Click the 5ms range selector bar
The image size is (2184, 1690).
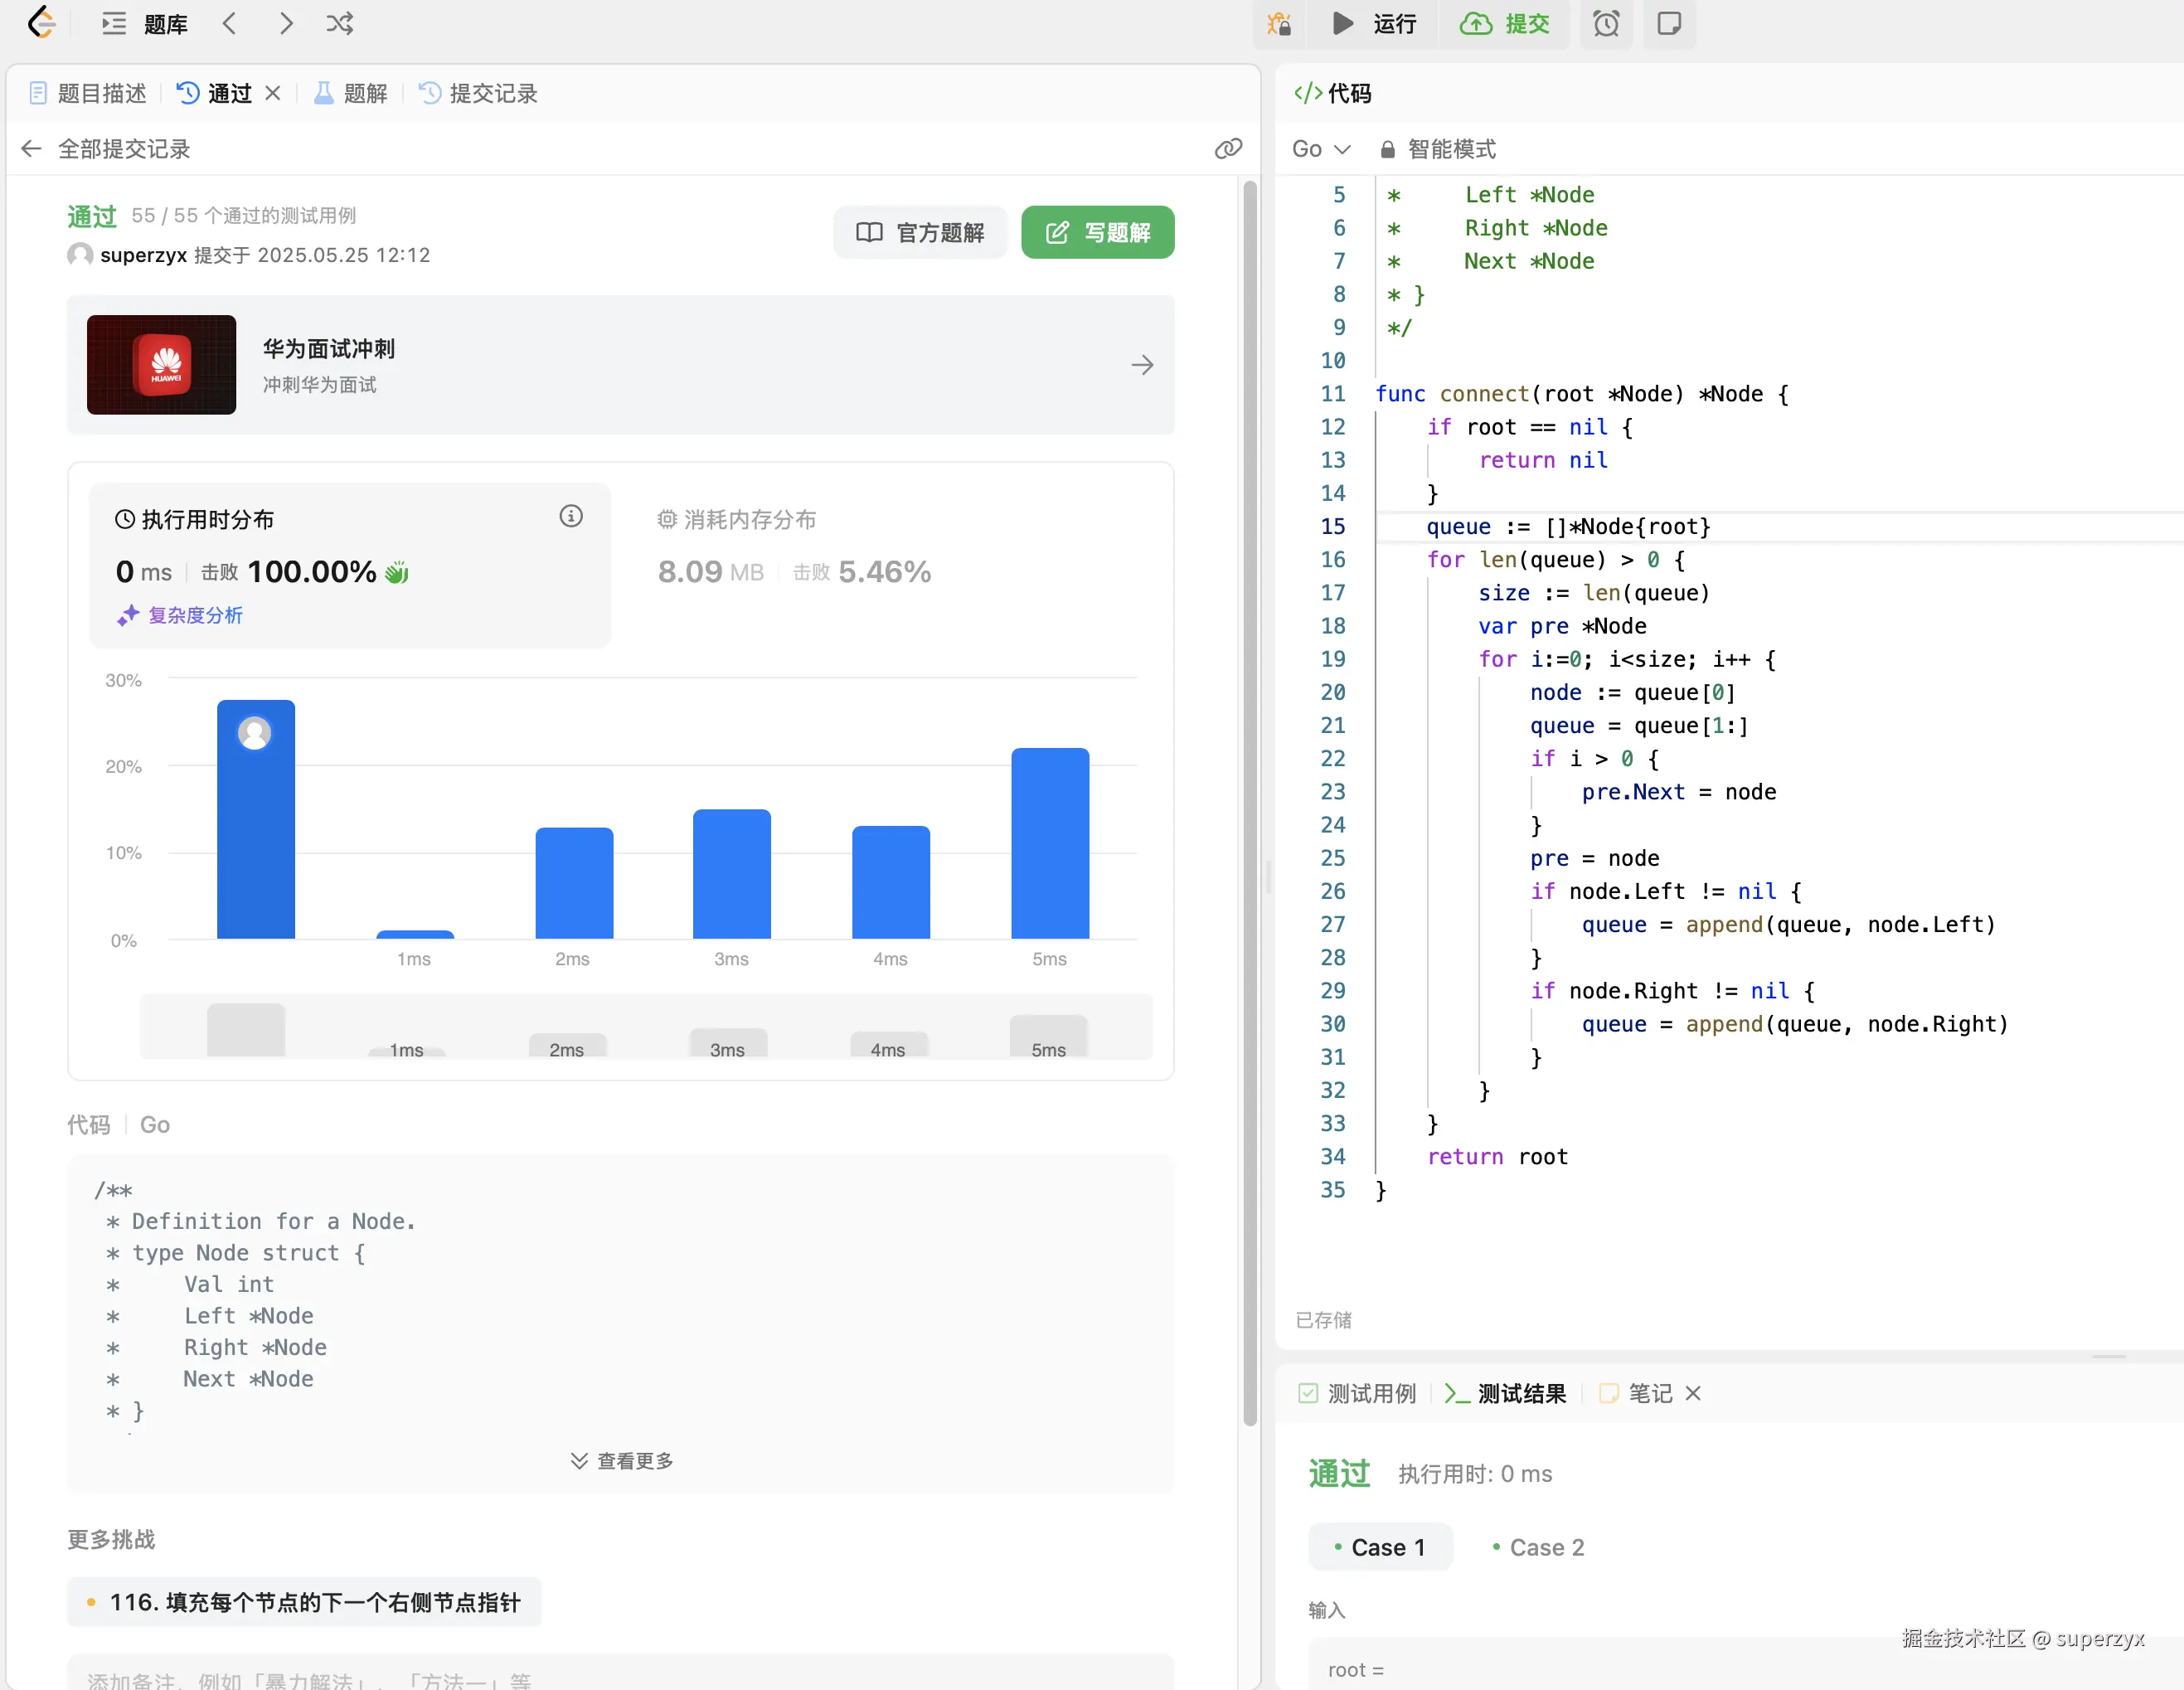coord(1048,1037)
